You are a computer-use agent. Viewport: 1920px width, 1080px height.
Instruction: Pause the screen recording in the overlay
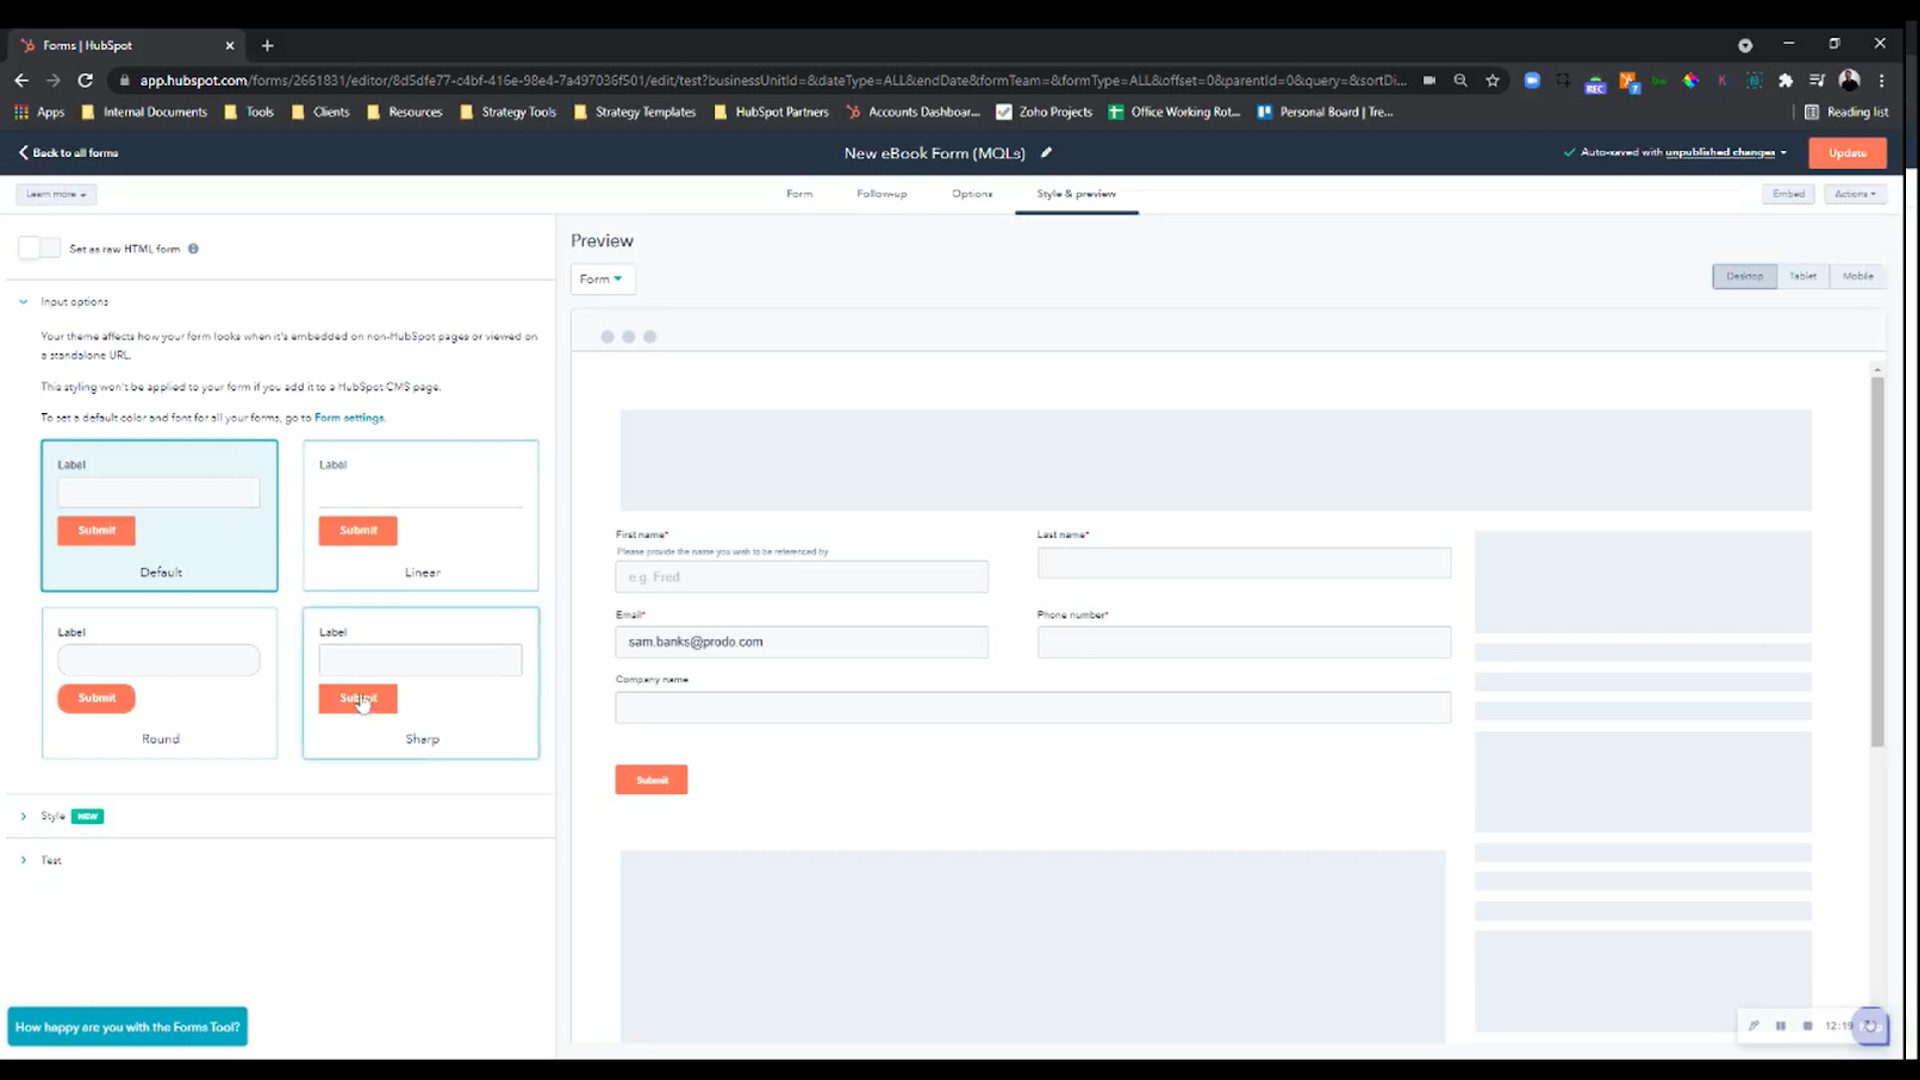pos(1780,1026)
